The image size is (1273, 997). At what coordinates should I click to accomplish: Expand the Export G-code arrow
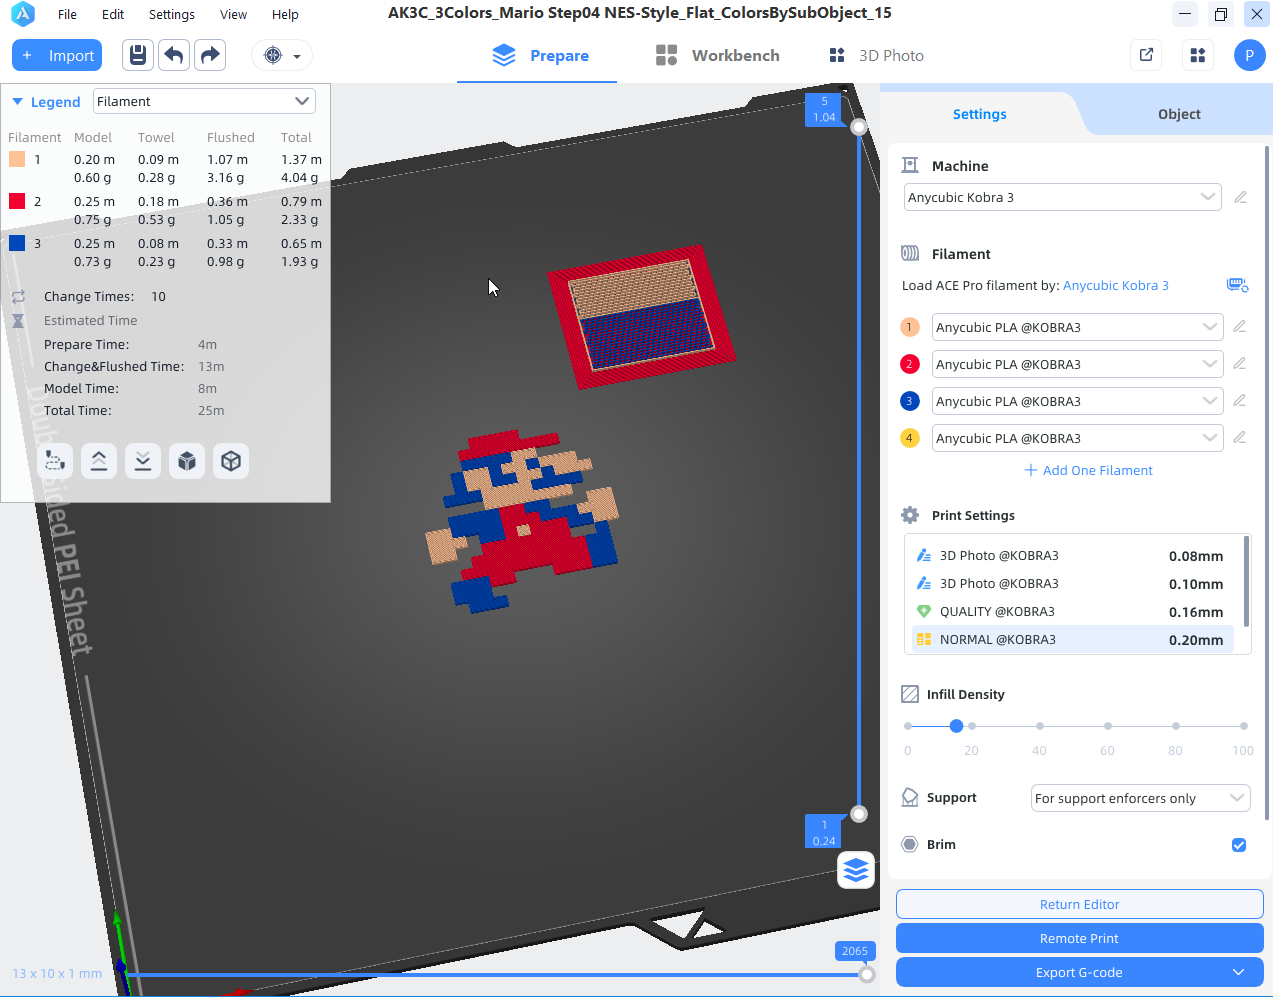point(1239,972)
